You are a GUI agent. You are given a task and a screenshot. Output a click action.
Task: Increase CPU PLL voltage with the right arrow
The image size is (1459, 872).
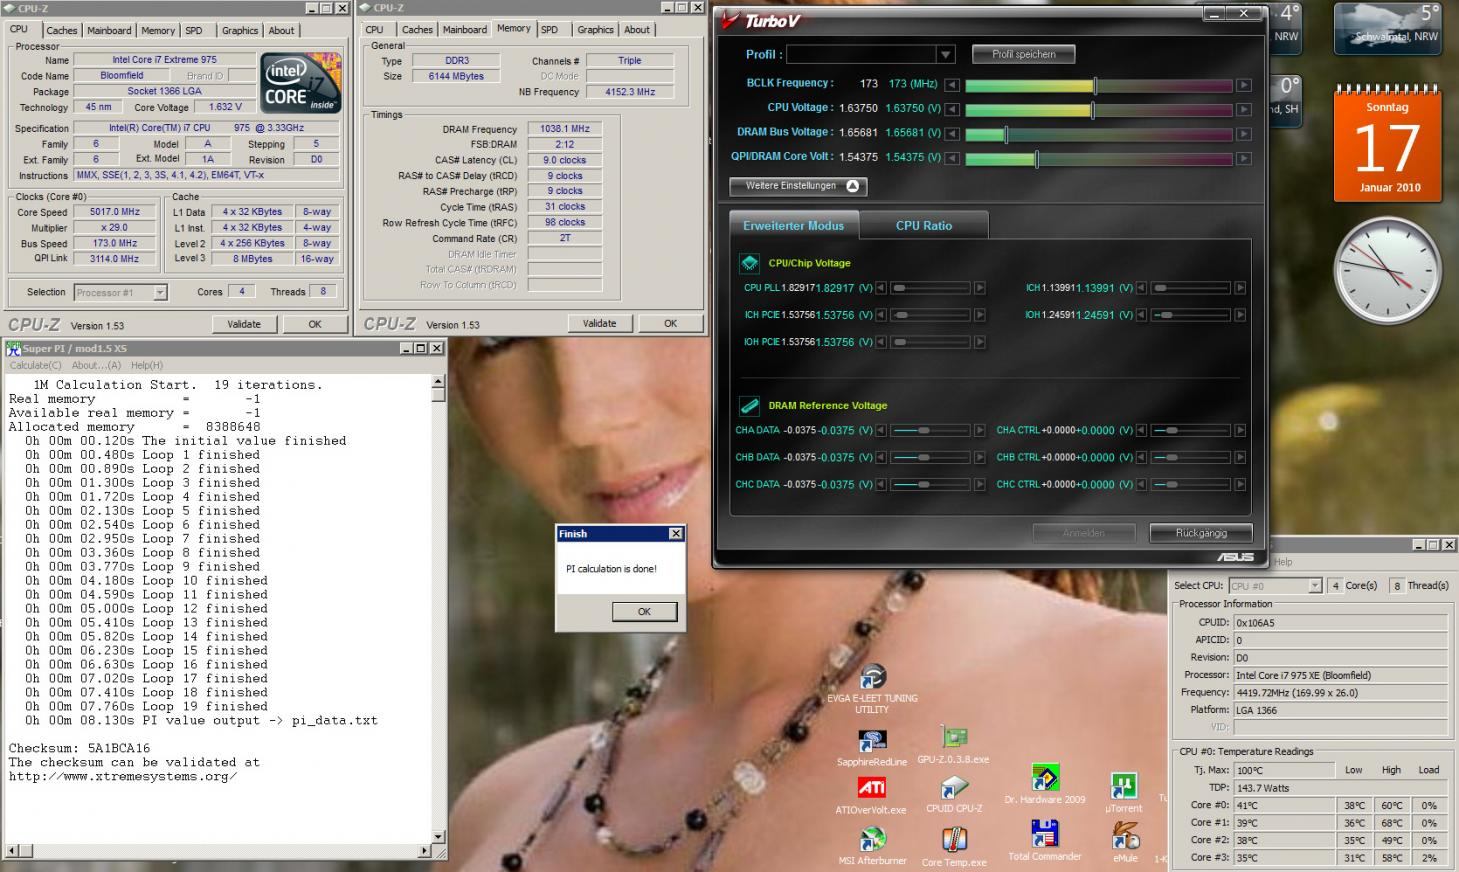pos(980,288)
